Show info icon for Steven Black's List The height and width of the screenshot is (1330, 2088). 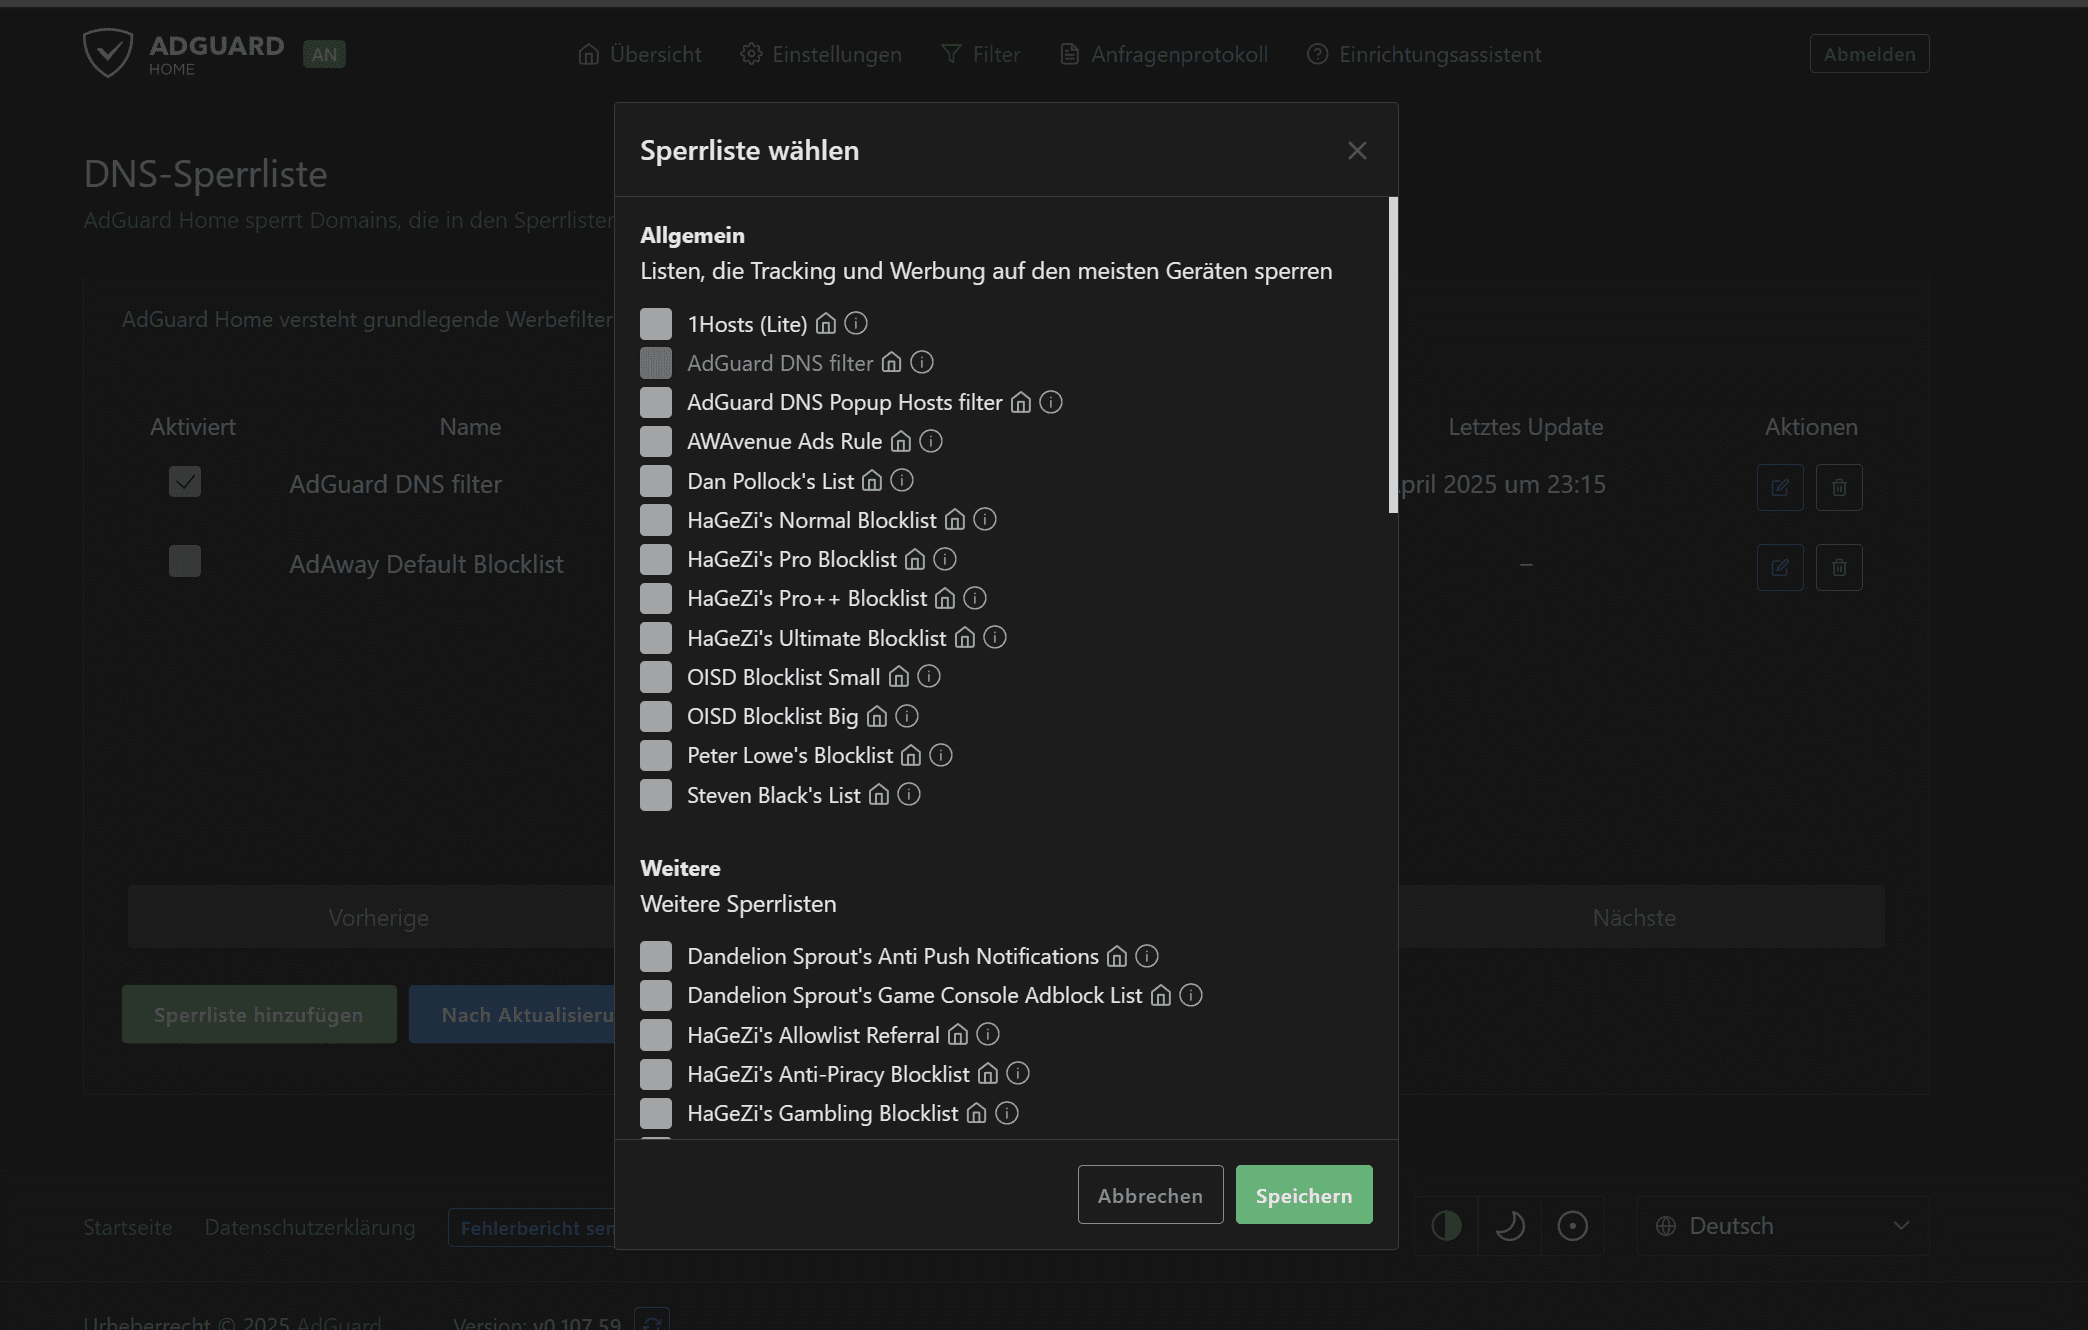pyautogui.click(x=909, y=794)
